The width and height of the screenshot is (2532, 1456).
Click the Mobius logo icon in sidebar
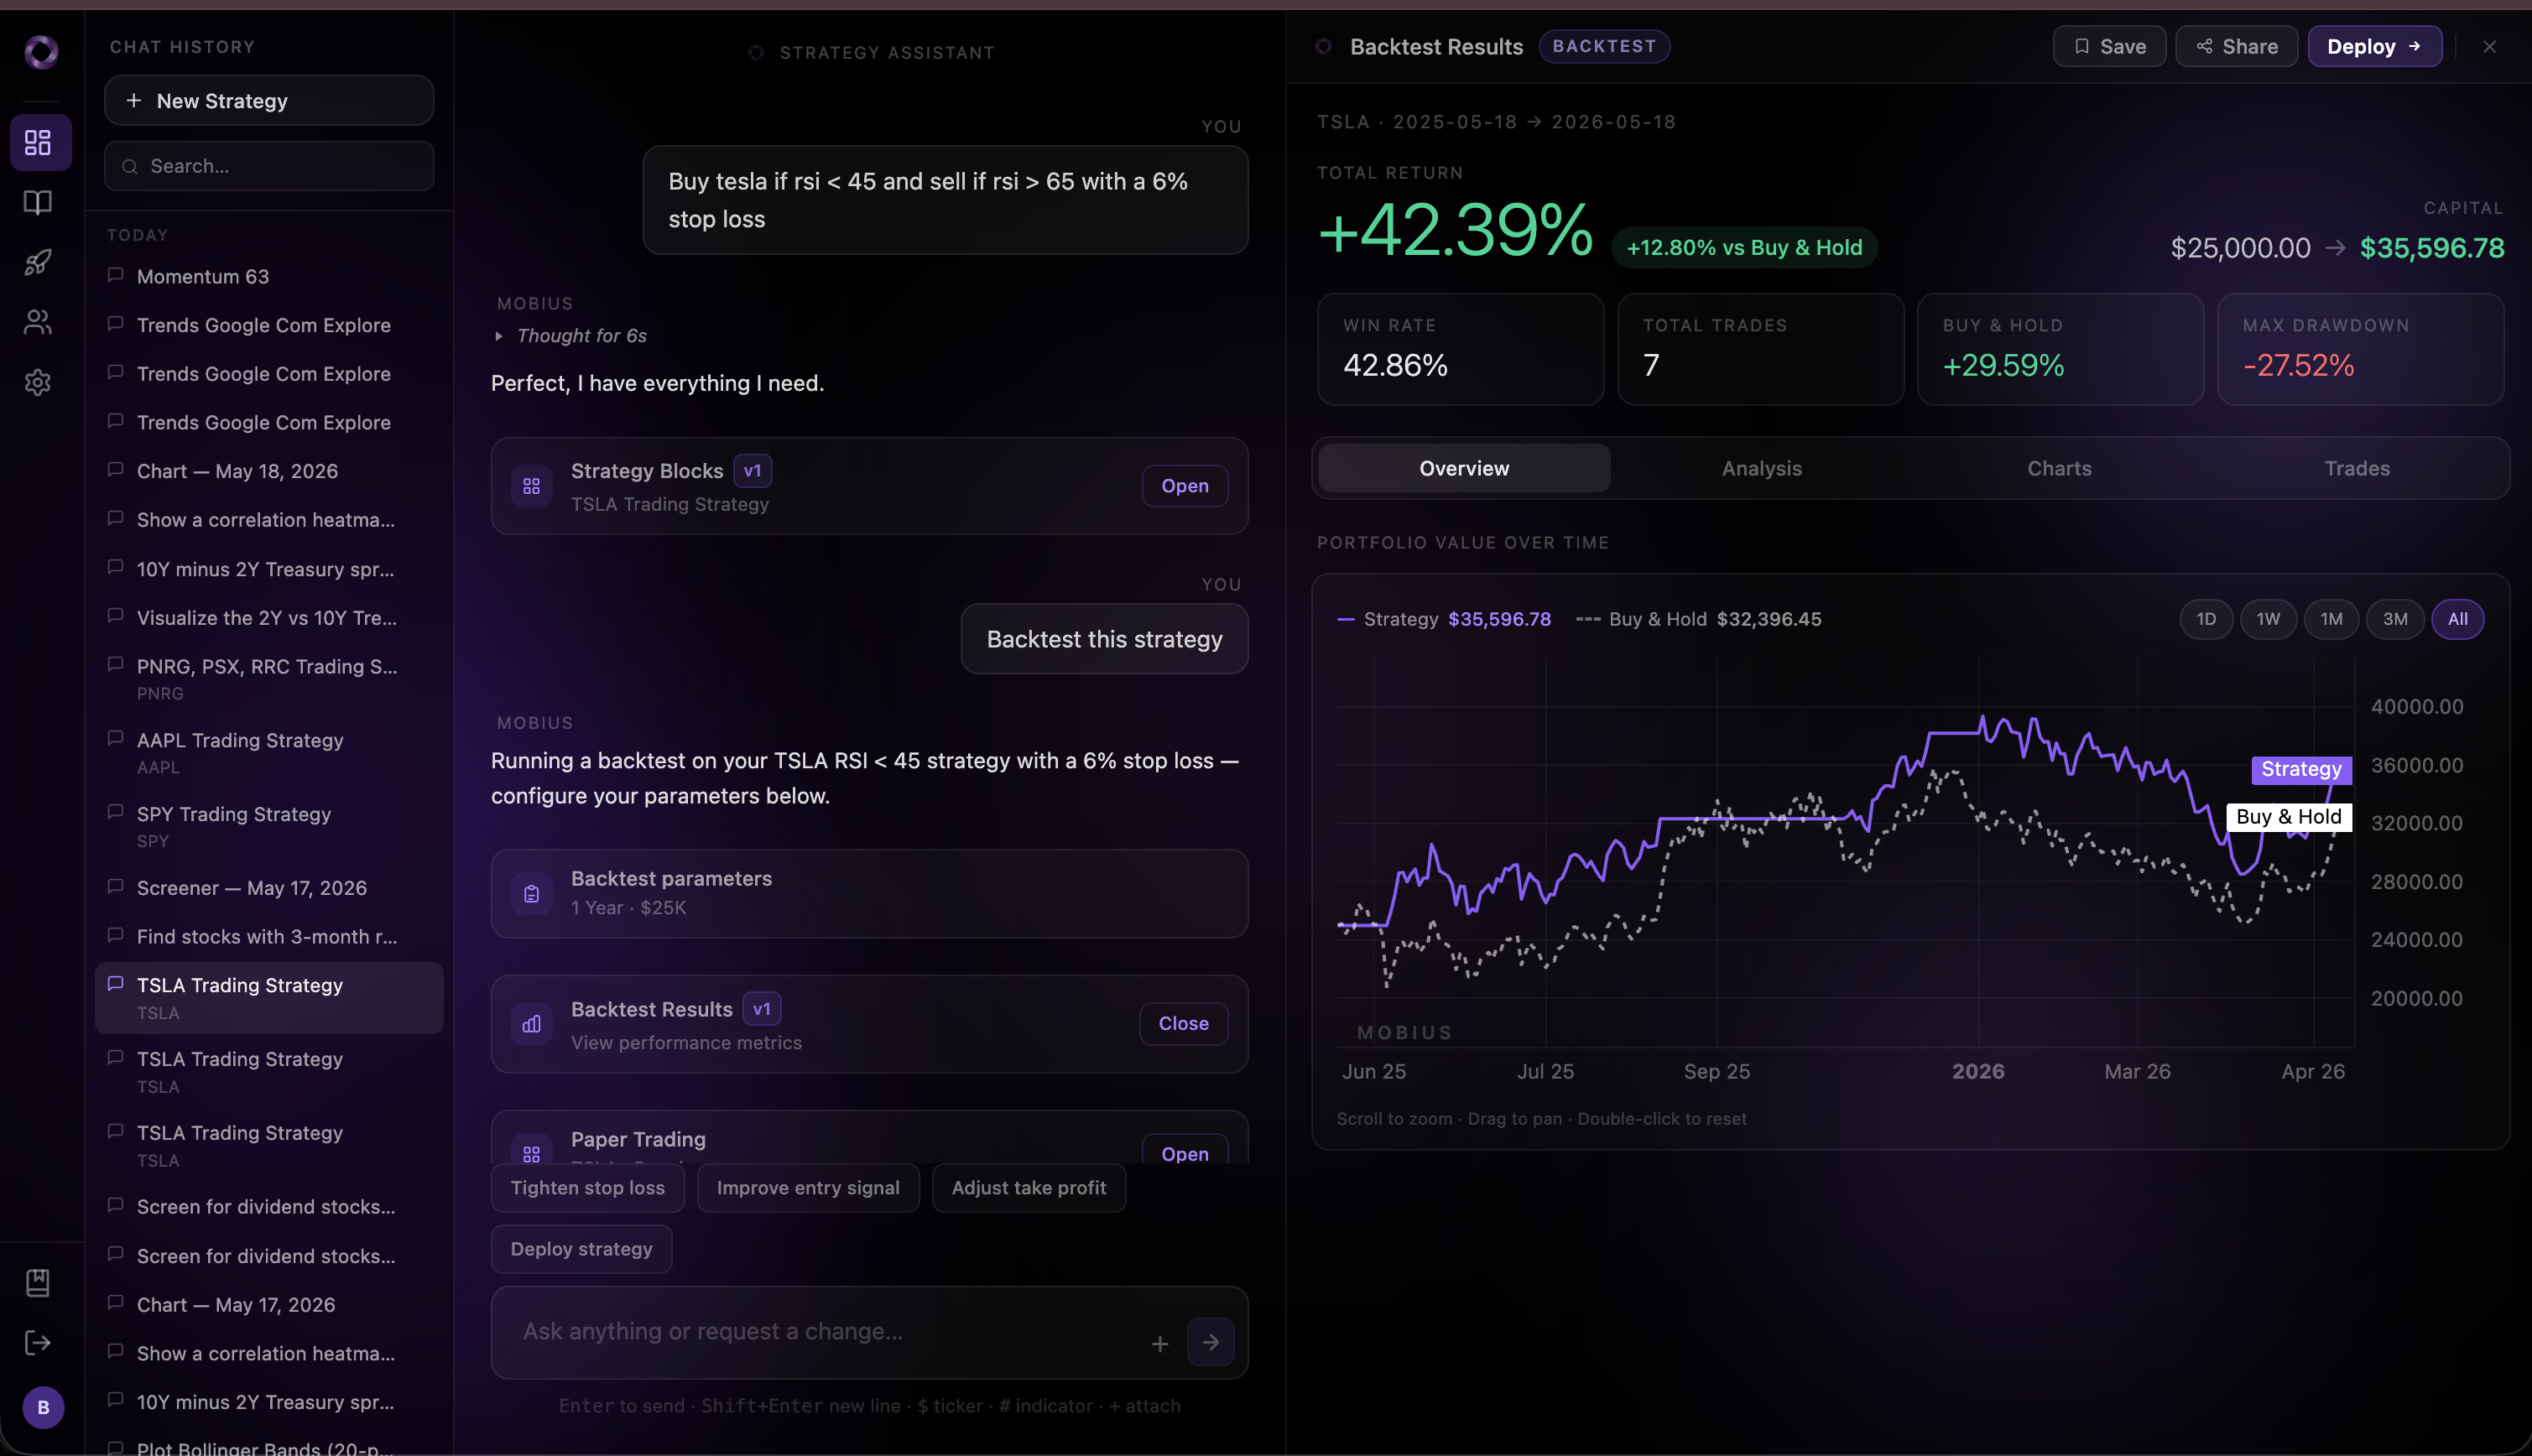click(41, 51)
